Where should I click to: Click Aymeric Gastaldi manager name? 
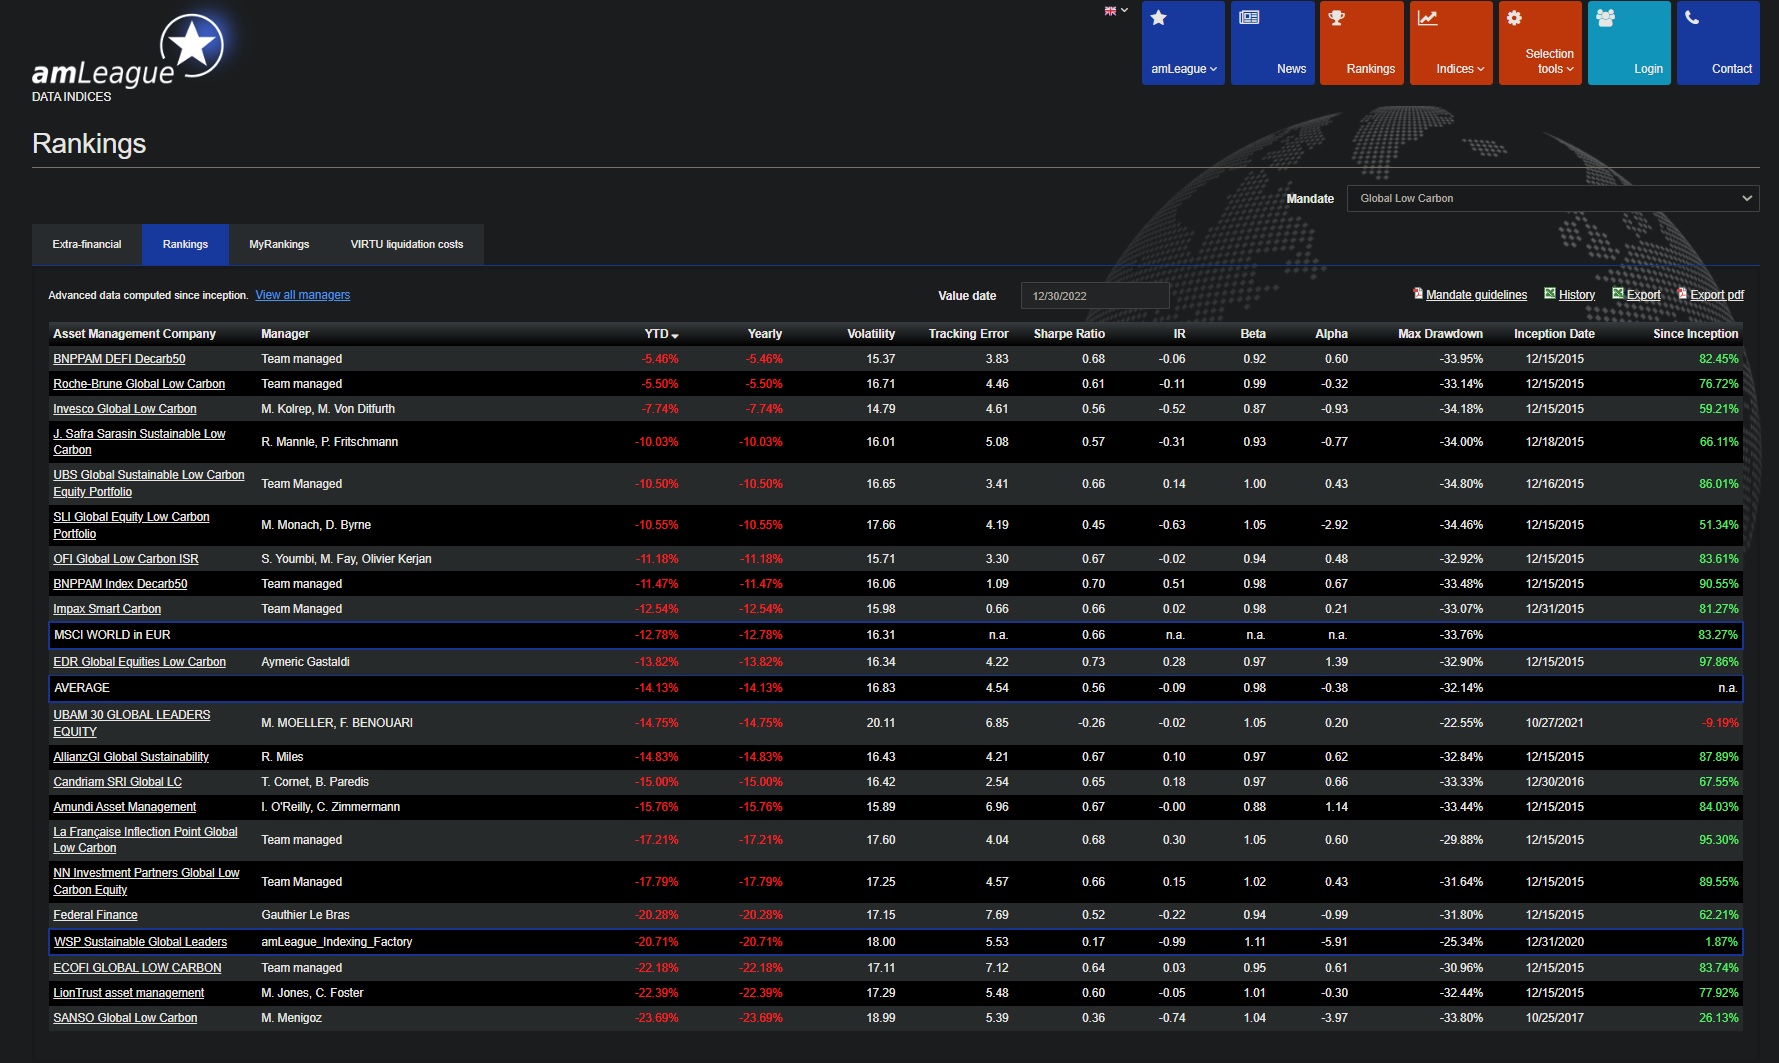(305, 662)
